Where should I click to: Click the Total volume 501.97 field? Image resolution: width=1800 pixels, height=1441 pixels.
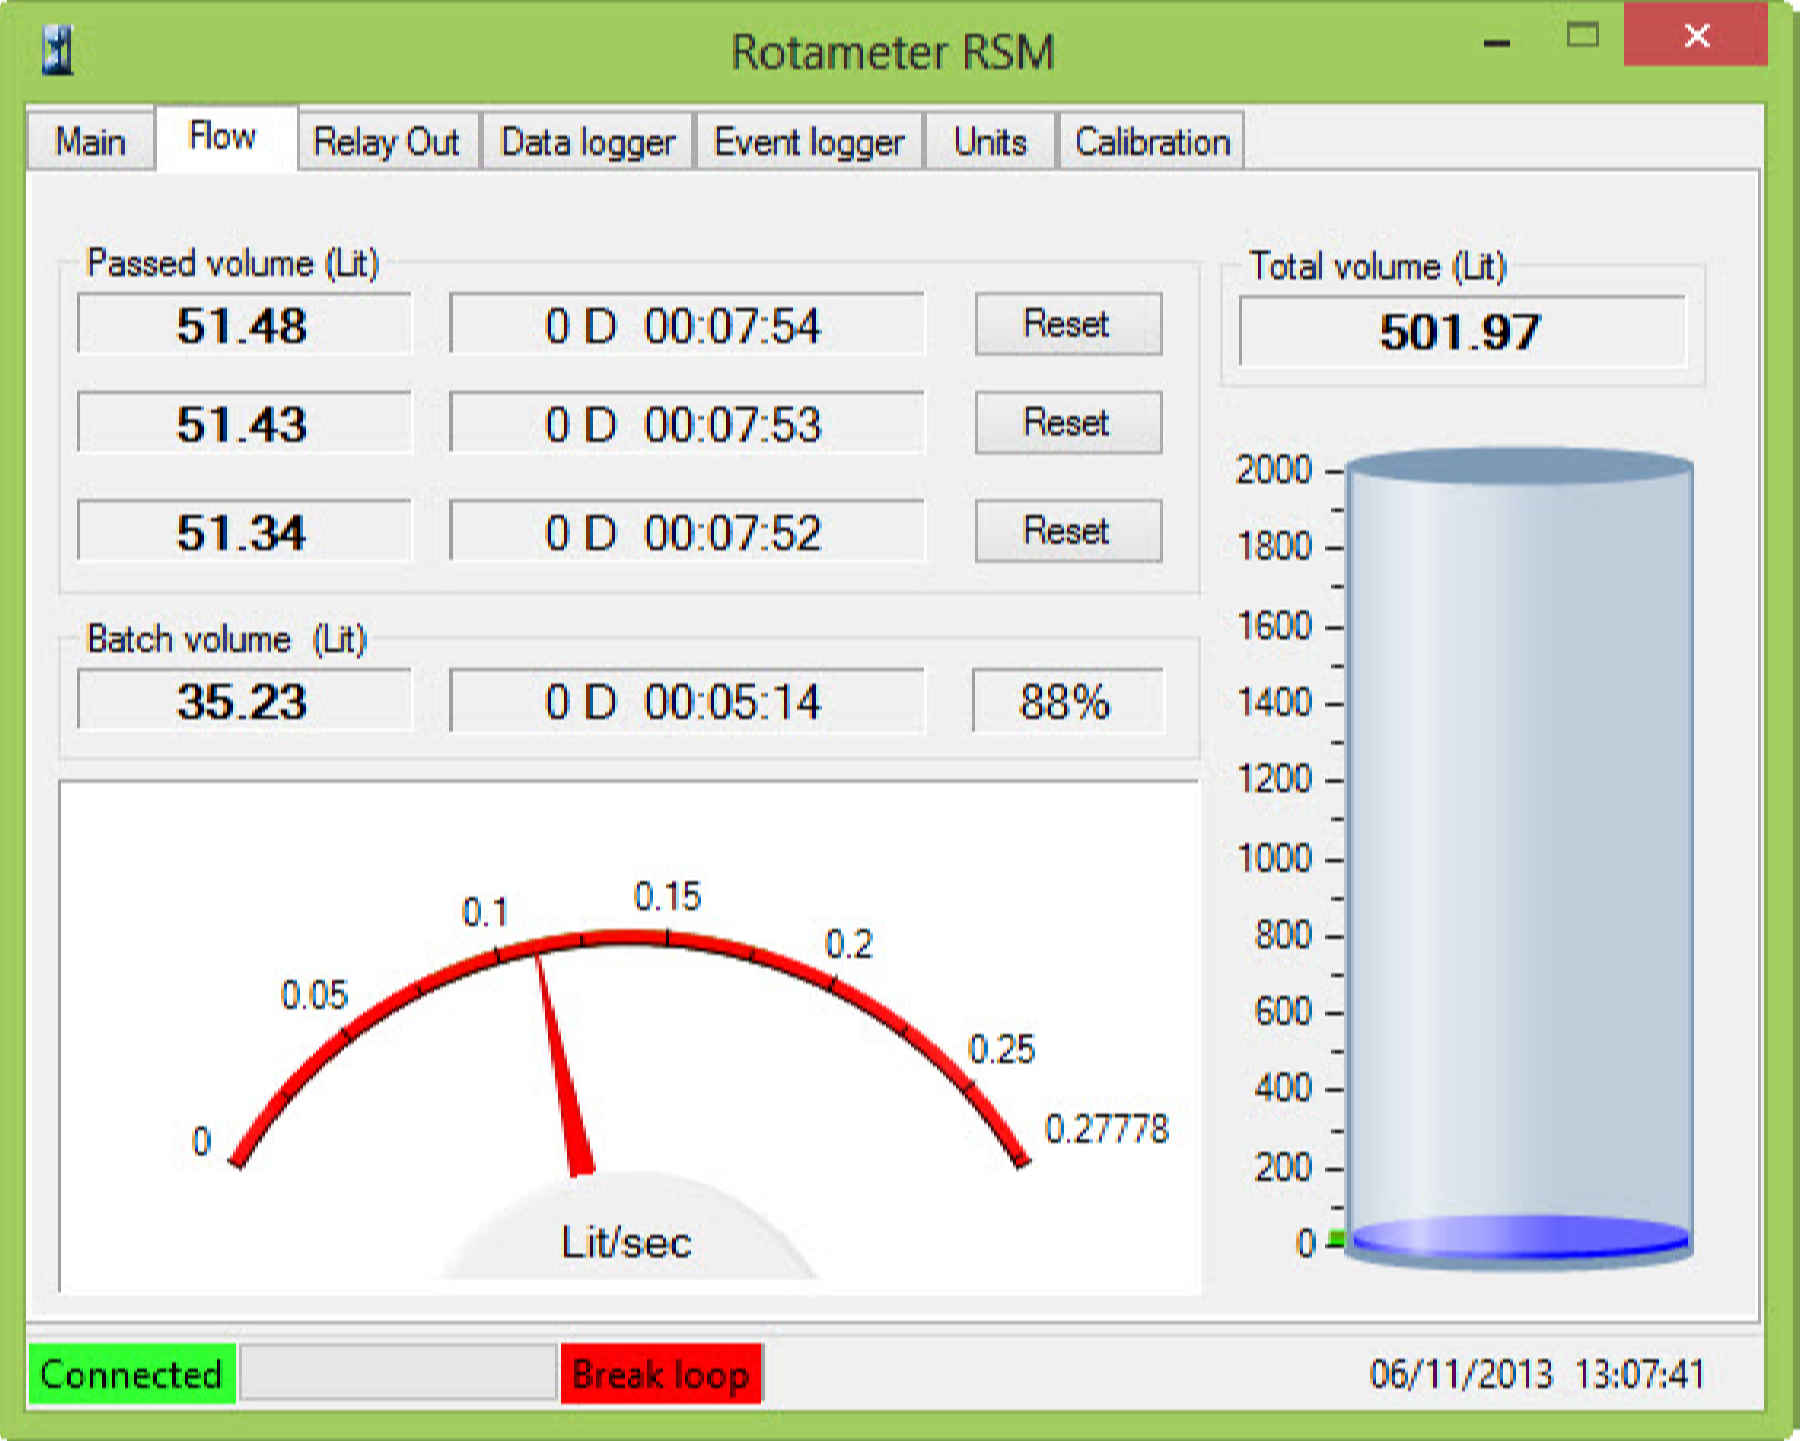click(x=1460, y=332)
